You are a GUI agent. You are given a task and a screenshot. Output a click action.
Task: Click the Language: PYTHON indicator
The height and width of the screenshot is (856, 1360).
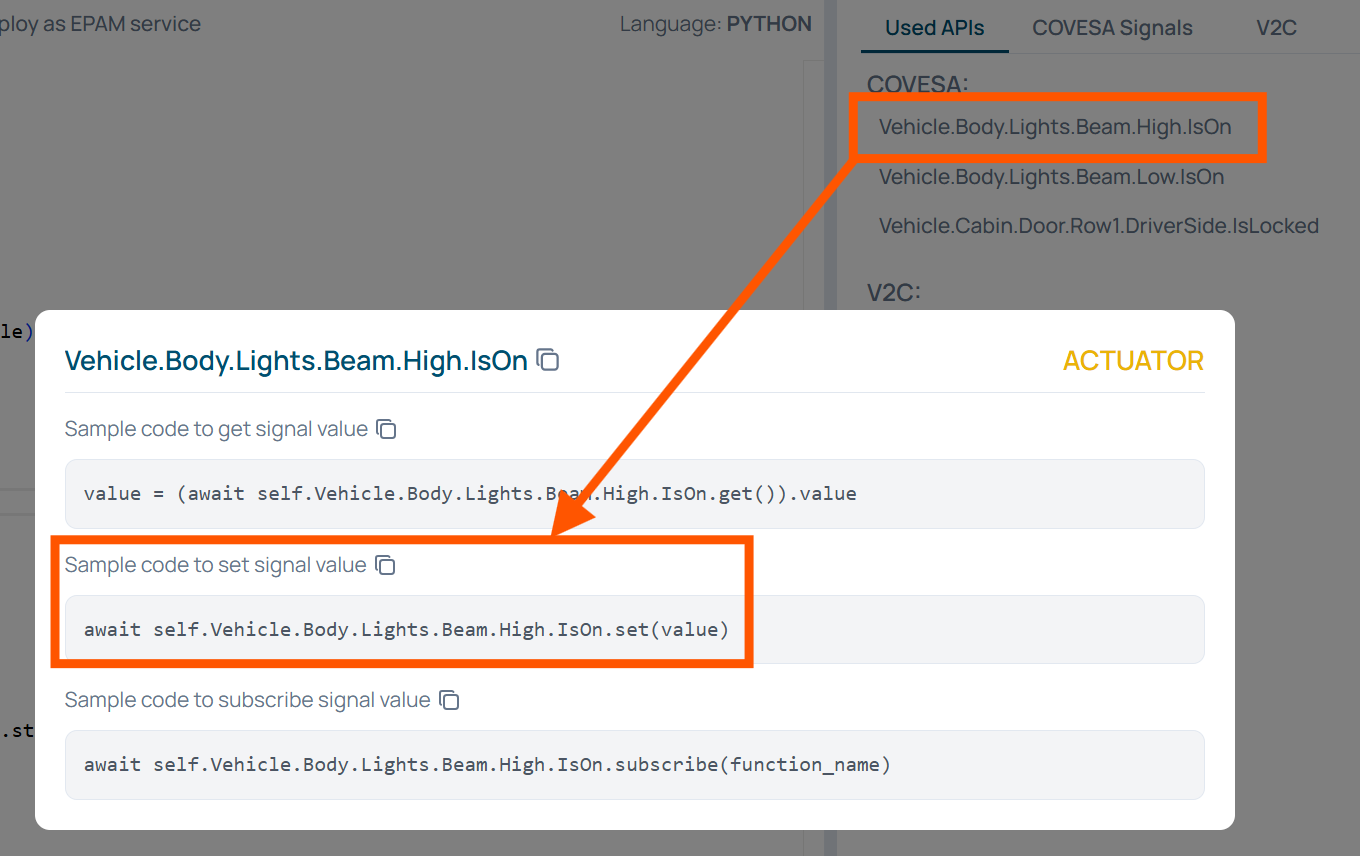(x=715, y=24)
